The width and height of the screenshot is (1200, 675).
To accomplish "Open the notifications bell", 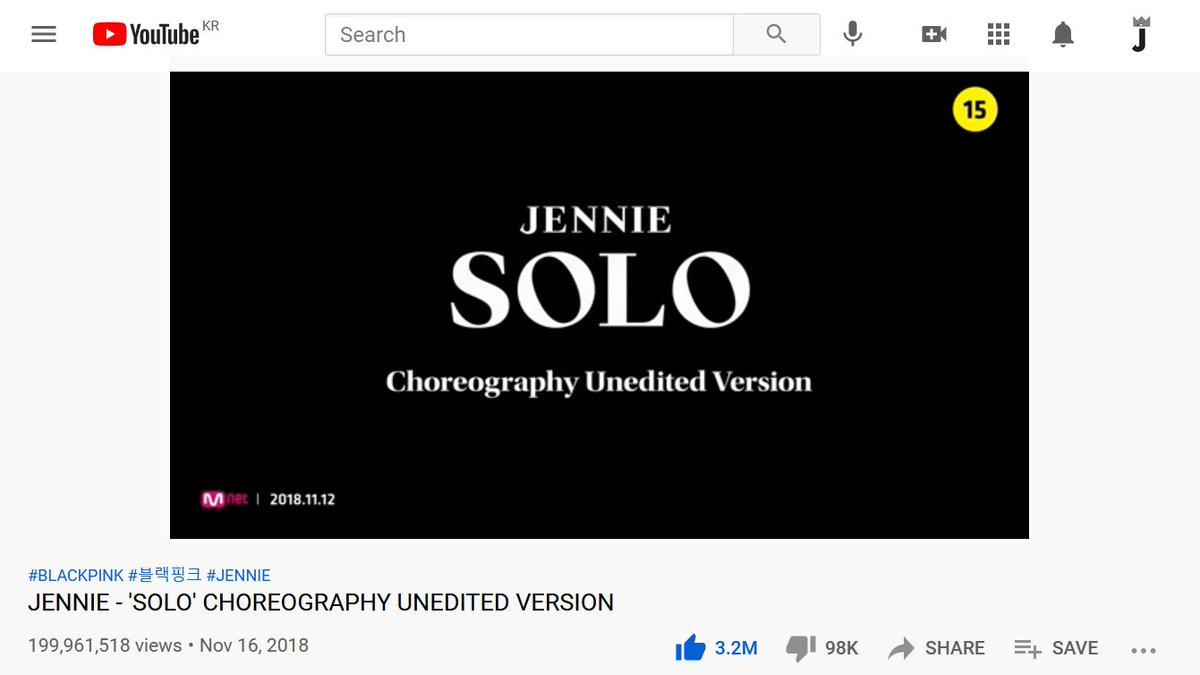I will point(1063,34).
